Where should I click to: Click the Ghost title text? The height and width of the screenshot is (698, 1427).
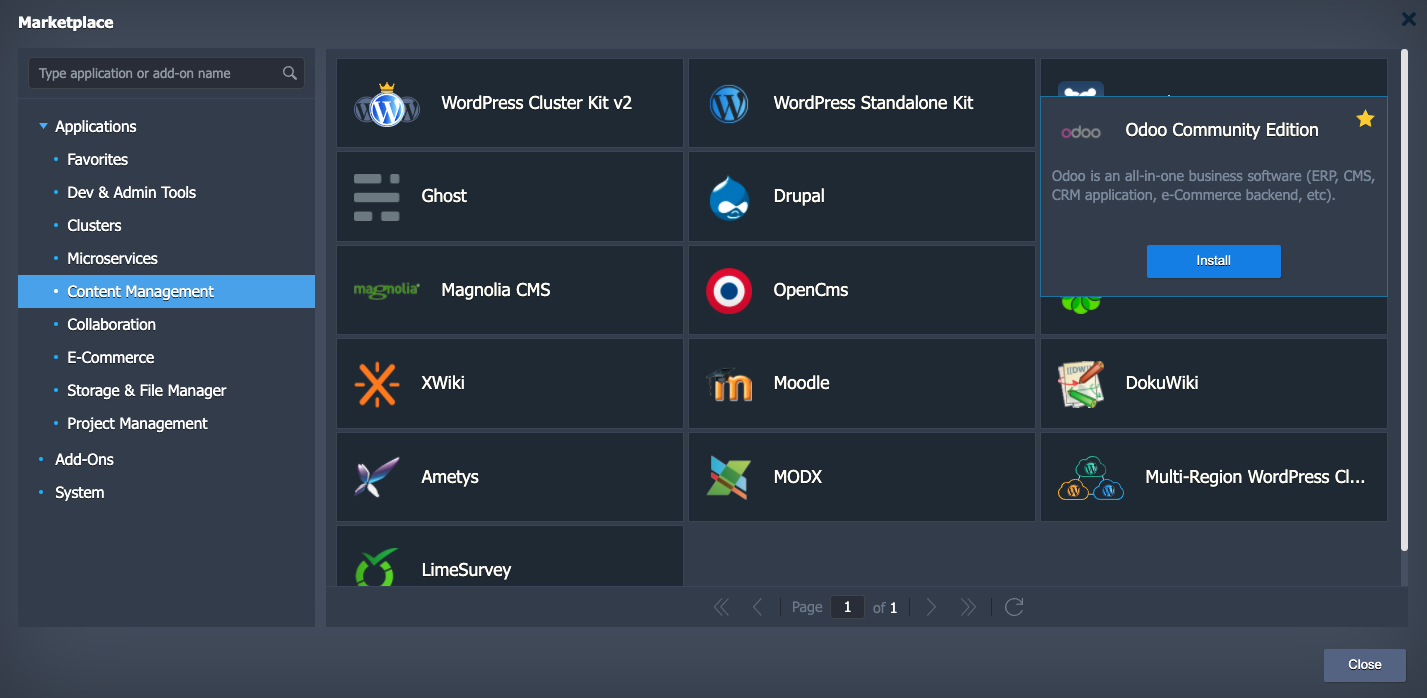click(444, 196)
